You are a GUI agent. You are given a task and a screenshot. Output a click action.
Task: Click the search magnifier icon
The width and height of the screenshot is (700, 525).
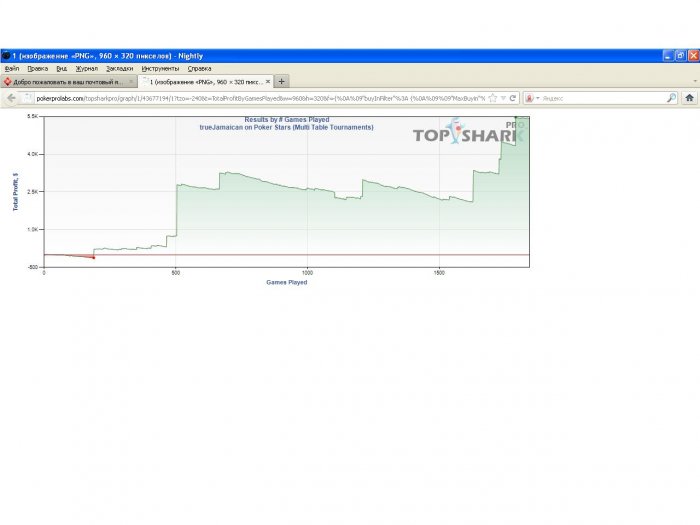[671, 98]
